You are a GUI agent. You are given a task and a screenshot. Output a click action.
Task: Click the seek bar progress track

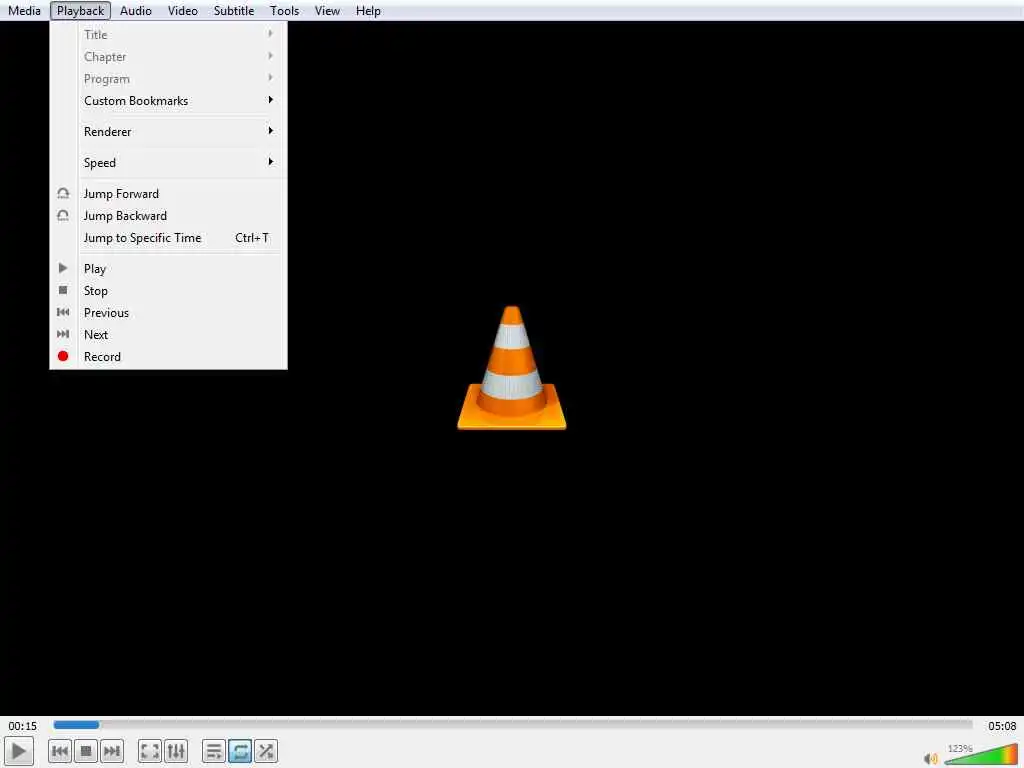[x=513, y=724]
